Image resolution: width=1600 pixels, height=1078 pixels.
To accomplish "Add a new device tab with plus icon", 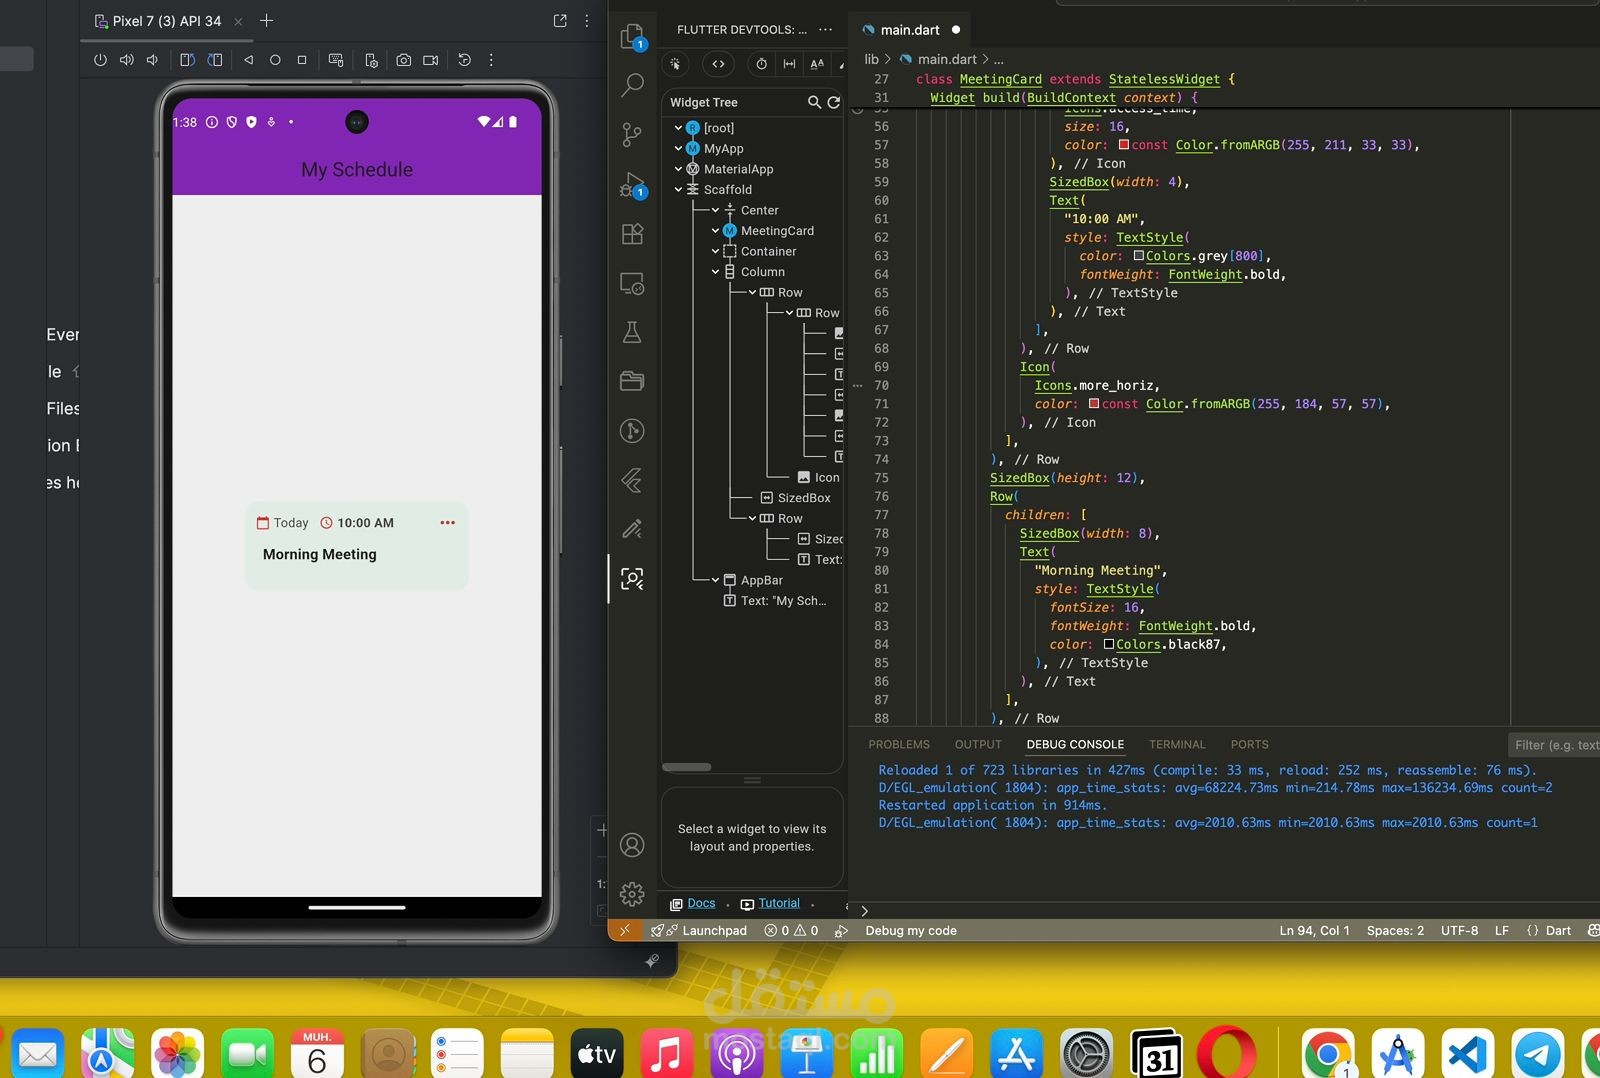I will (x=266, y=20).
